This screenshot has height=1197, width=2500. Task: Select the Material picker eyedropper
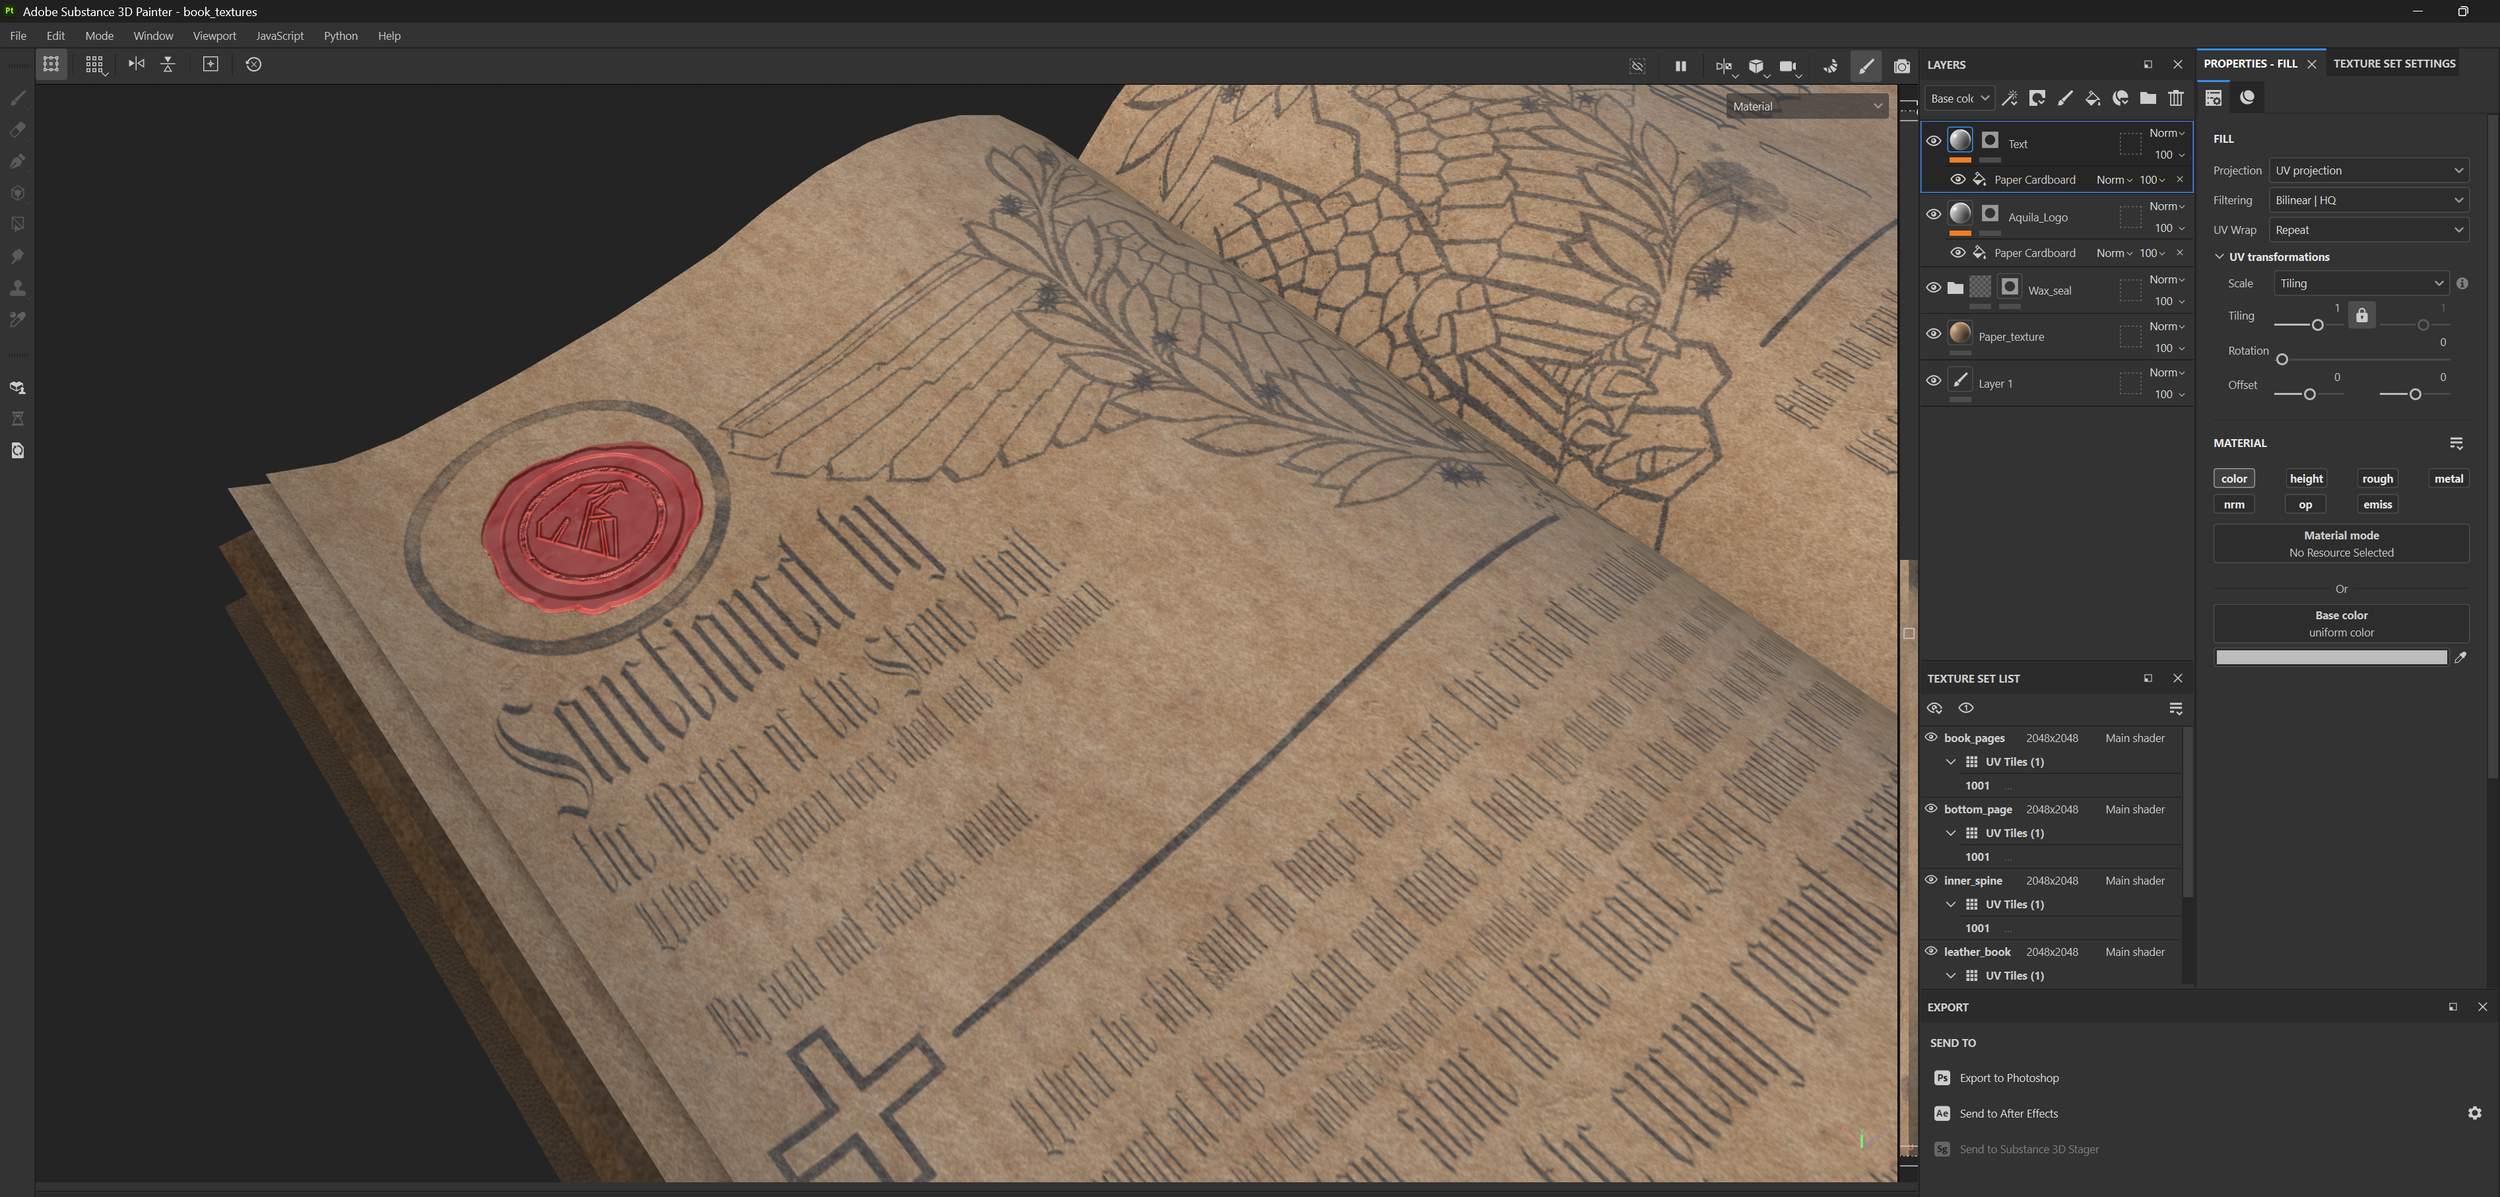17,320
